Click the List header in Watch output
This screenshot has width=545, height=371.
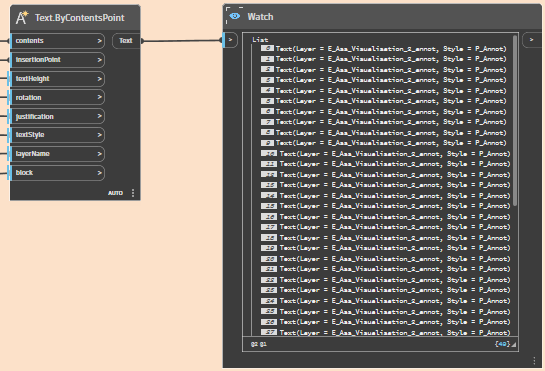click(x=260, y=40)
